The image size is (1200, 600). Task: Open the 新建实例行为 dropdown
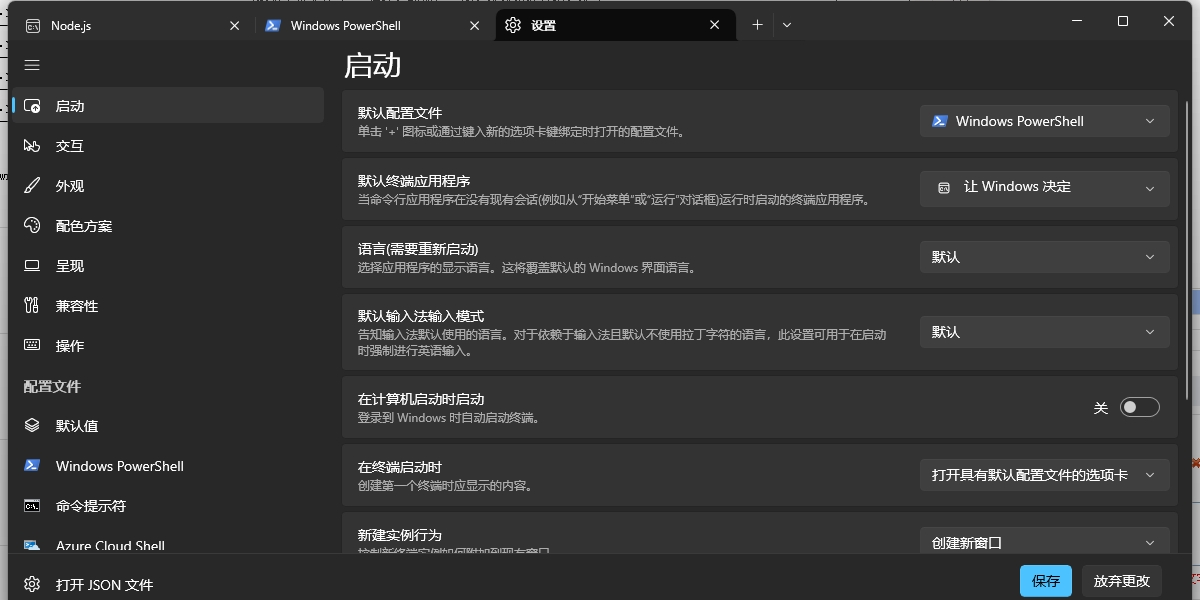(1044, 541)
